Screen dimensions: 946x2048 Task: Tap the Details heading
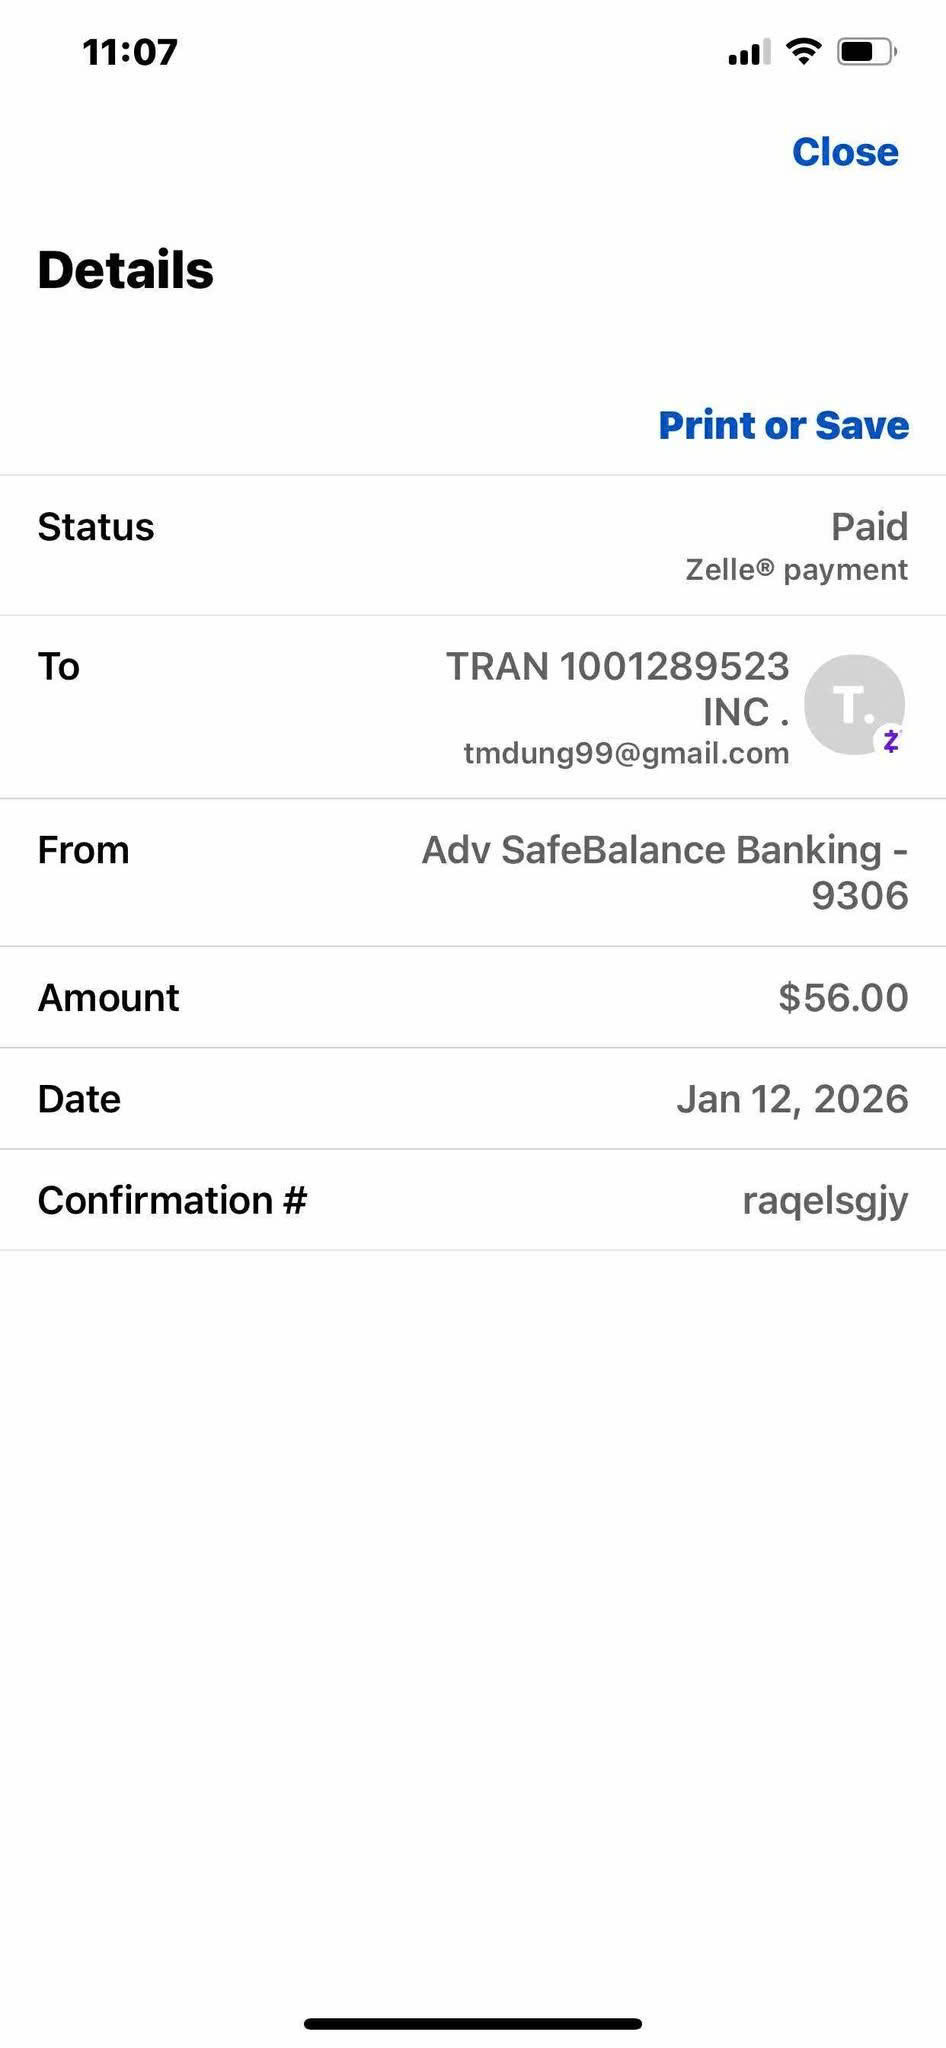pyautogui.click(x=126, y=270)
